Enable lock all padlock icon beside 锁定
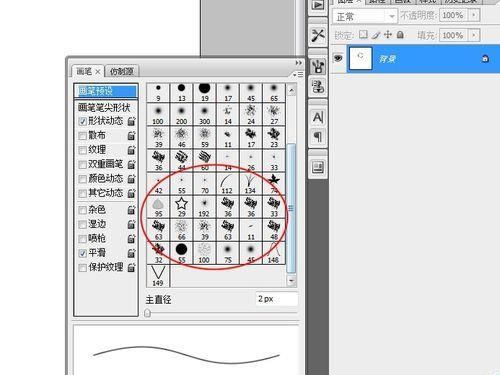The image size is (500, 375). (400, 34)
